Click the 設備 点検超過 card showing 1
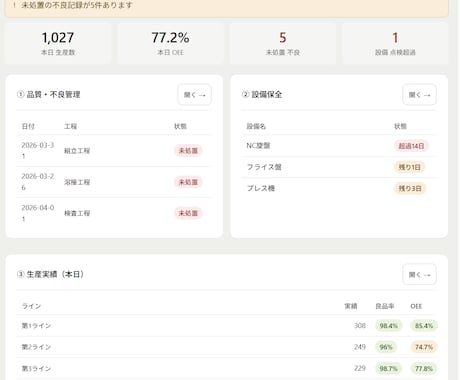The height and width of the screenshot is (380, 460). click(x=395, y=43)
